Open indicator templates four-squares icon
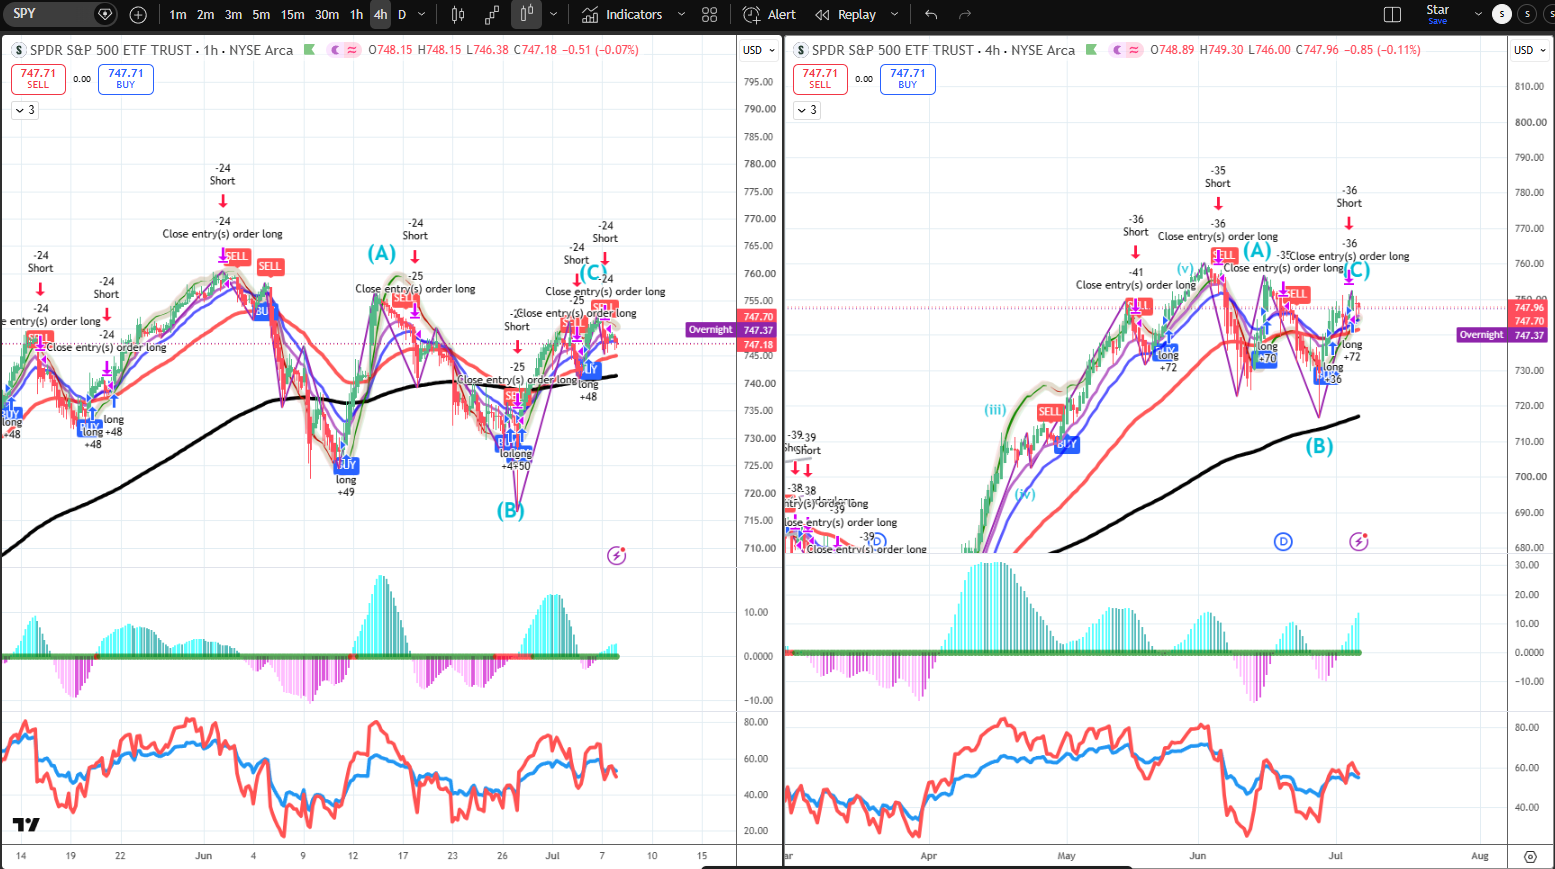 click(710, 14)
